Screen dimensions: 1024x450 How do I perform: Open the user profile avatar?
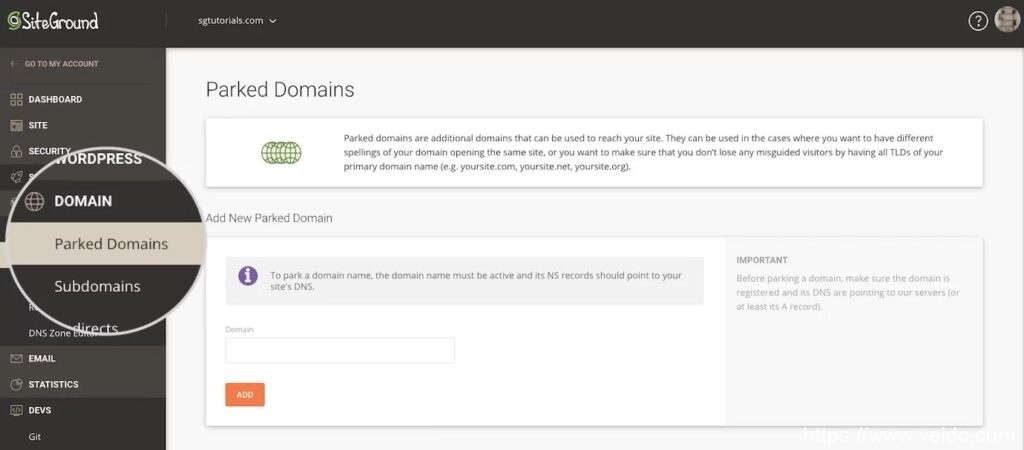(1006, 21)
